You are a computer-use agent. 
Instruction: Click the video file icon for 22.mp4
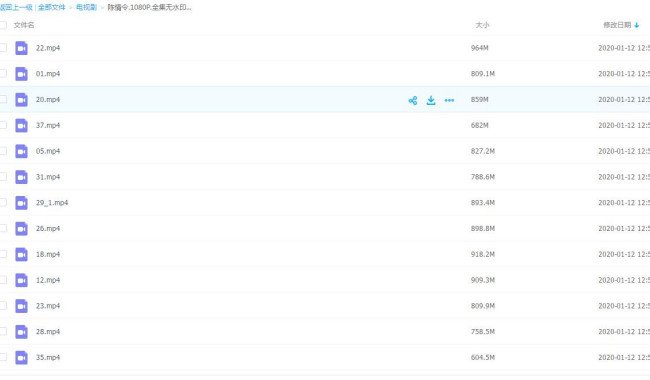[21, 48]
